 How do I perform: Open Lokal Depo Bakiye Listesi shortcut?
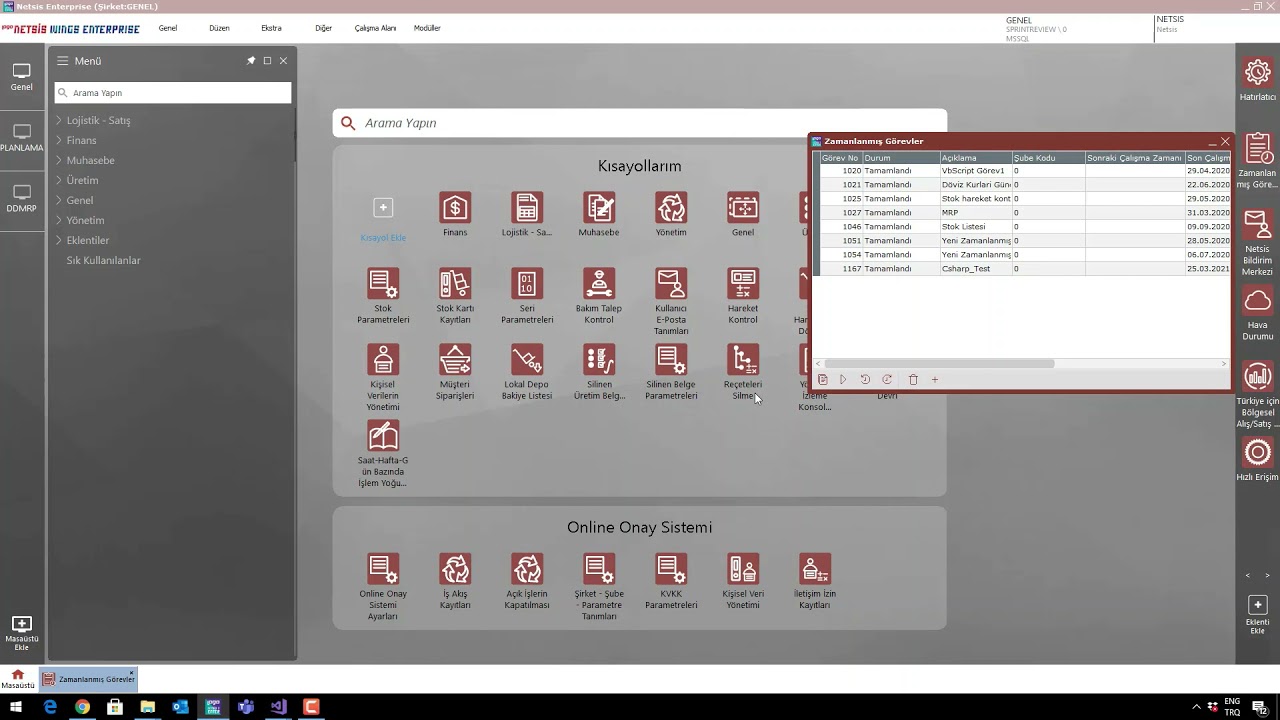pos(527,360)
